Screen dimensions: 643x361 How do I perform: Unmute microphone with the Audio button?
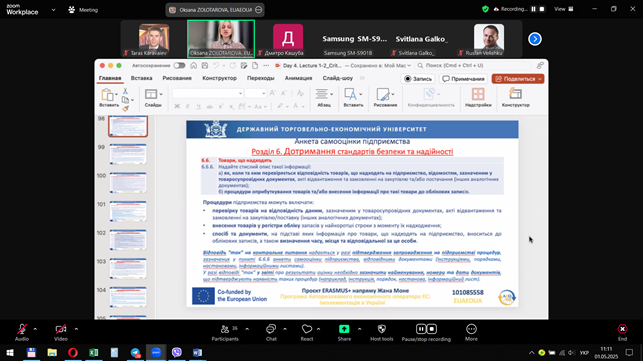click(x=22, y=332)
